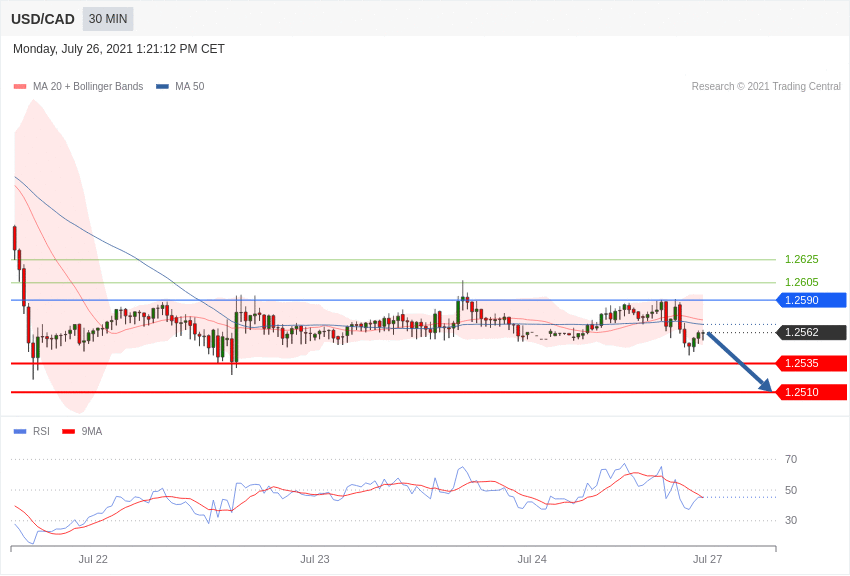Click the blue RSI legend swatch

(x=20, y=431)
